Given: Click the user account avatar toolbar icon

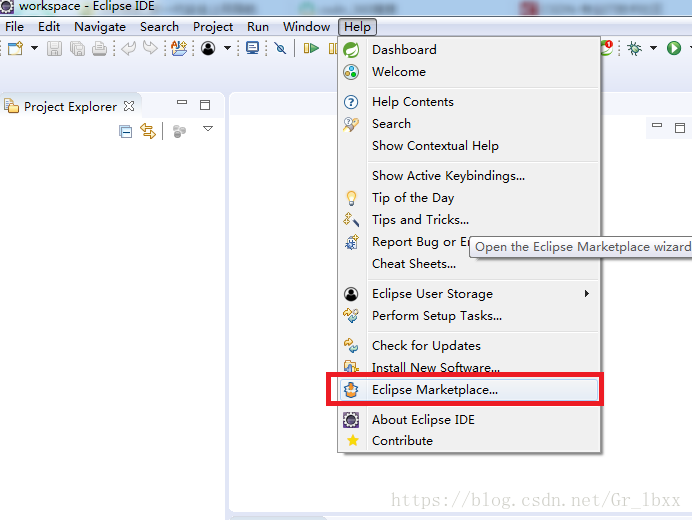Looking at the screenshot, I should point(208,48).
